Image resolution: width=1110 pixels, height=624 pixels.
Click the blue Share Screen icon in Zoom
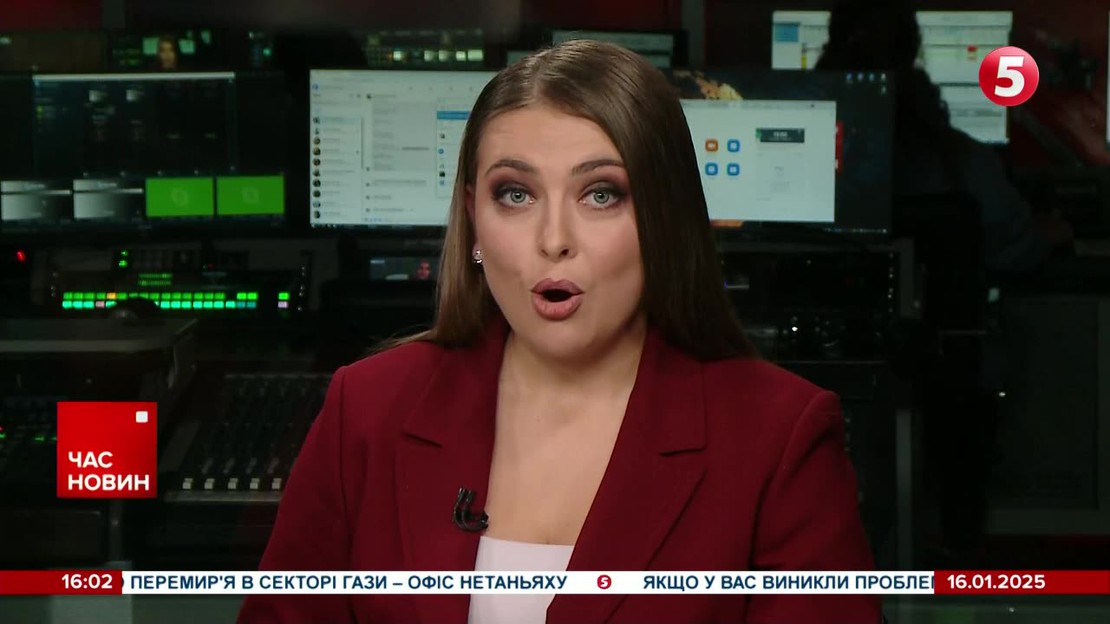click(734, 169)
